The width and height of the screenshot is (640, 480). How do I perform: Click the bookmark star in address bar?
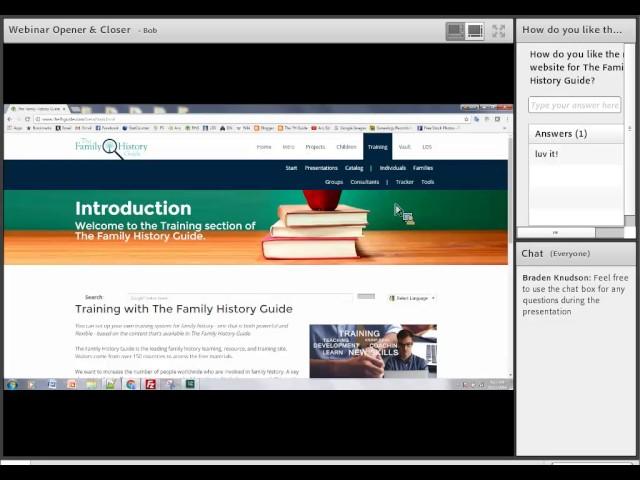tap(466, 119)
